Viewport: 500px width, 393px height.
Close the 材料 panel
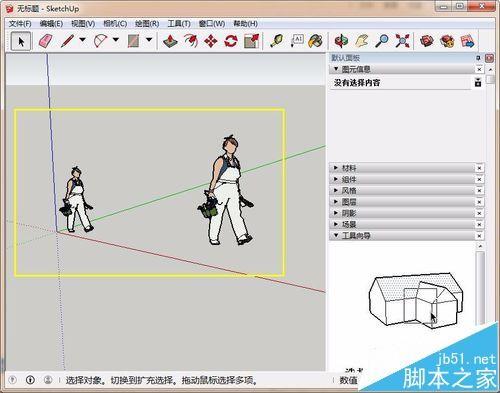479,168
